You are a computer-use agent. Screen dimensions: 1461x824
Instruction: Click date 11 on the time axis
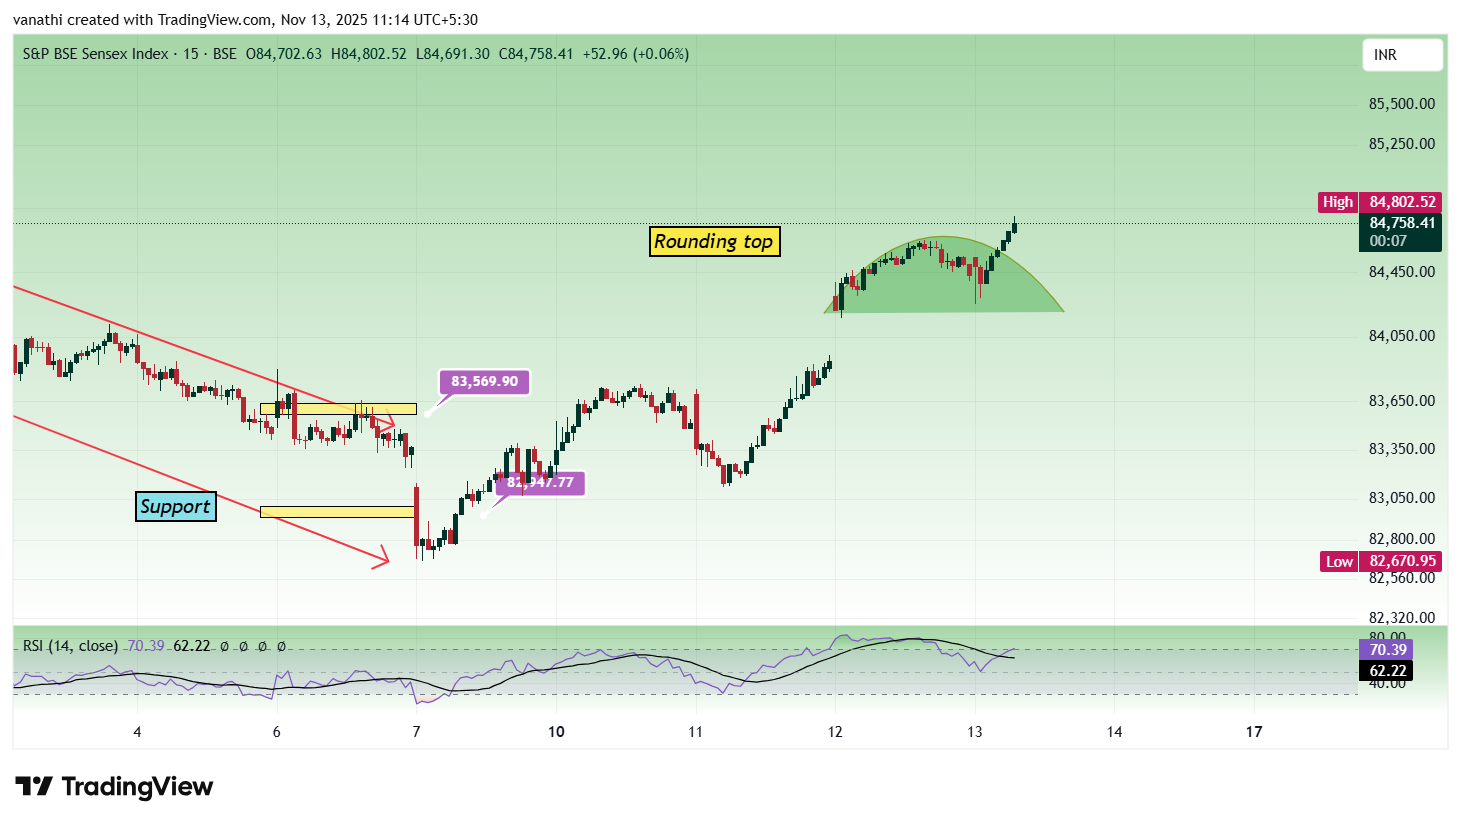[x=696, y=732]
